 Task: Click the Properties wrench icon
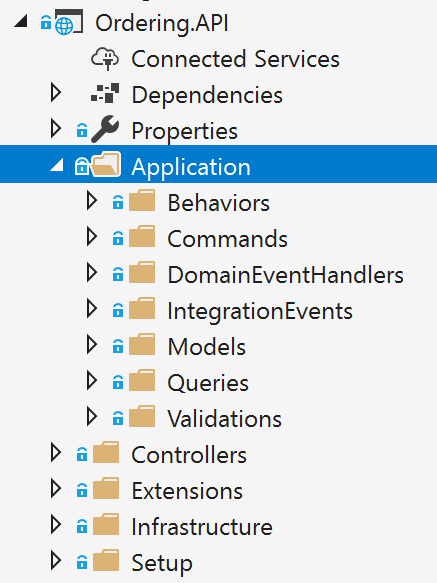pos(105,129)
